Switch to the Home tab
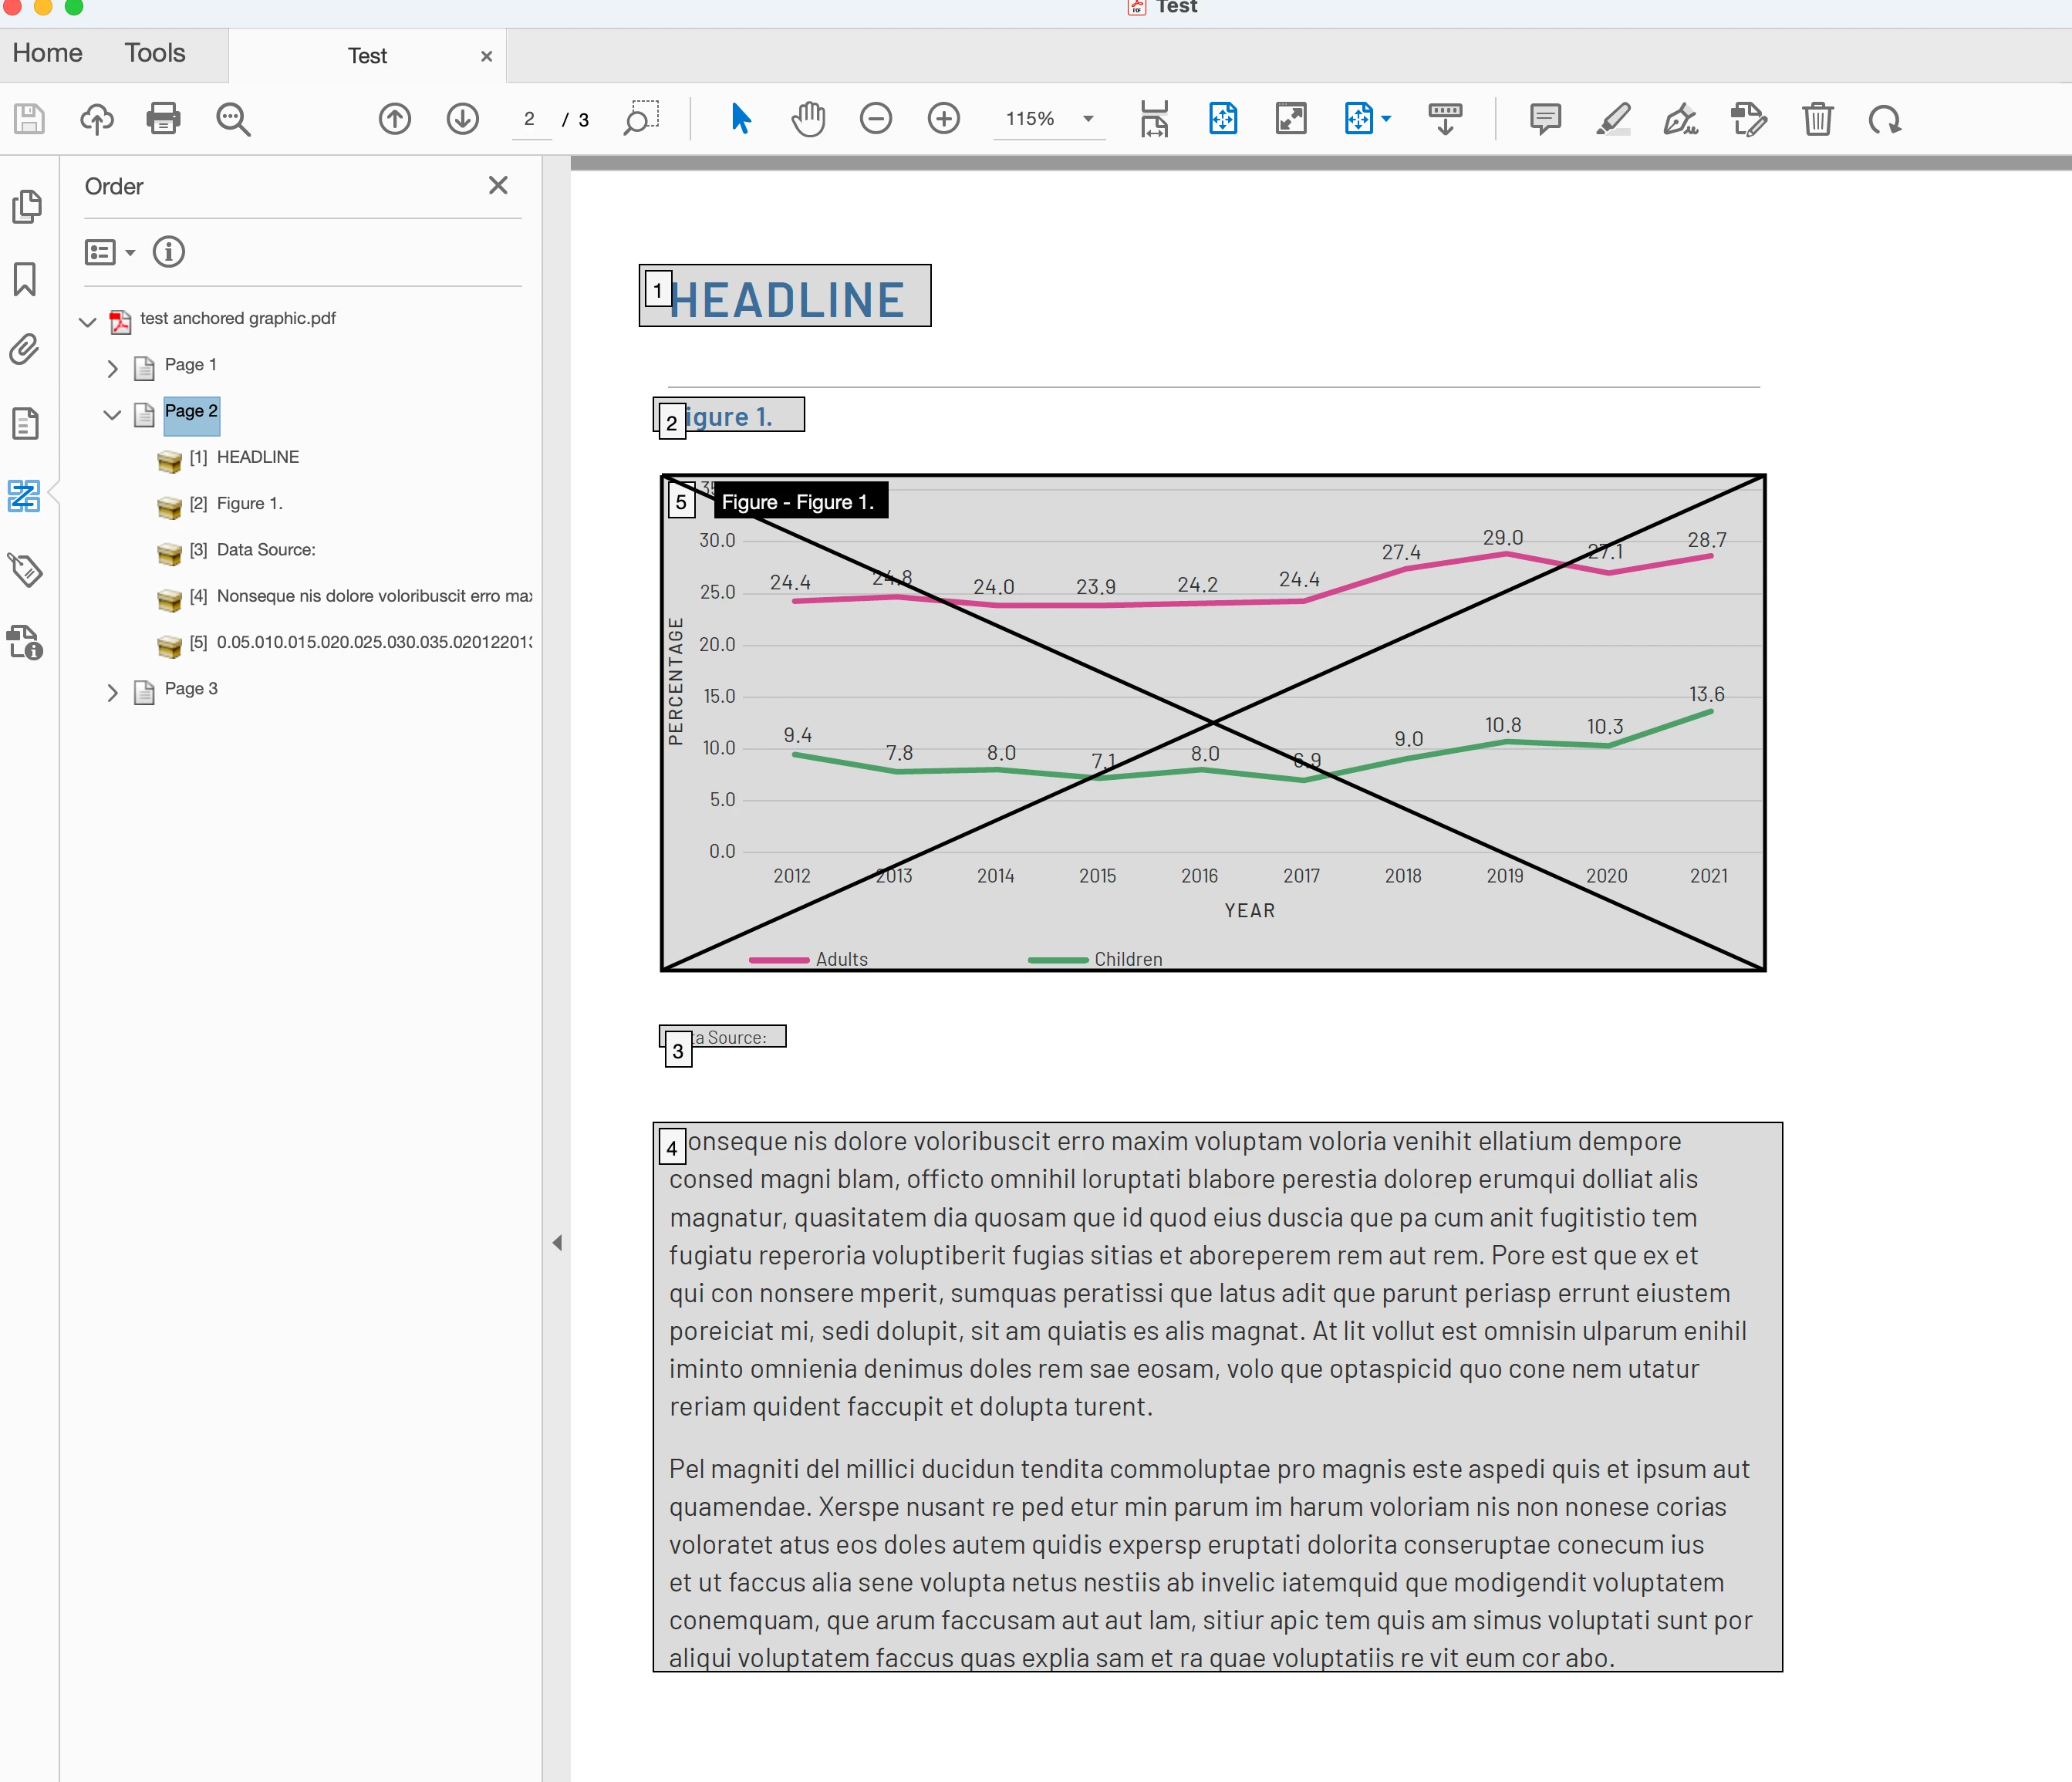This screenshot has height=1782, width=2072. [47, 53]
